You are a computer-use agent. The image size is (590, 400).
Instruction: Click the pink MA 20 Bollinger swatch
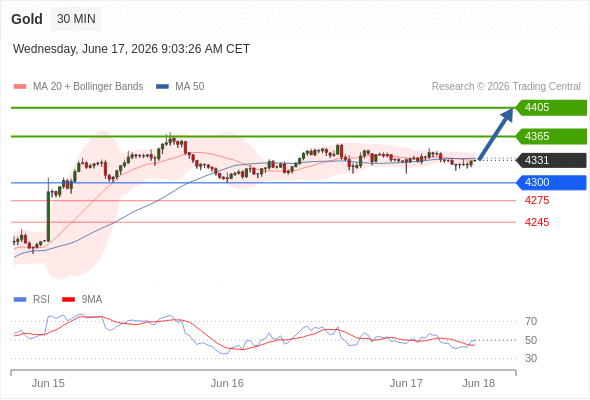pos(20,87)
